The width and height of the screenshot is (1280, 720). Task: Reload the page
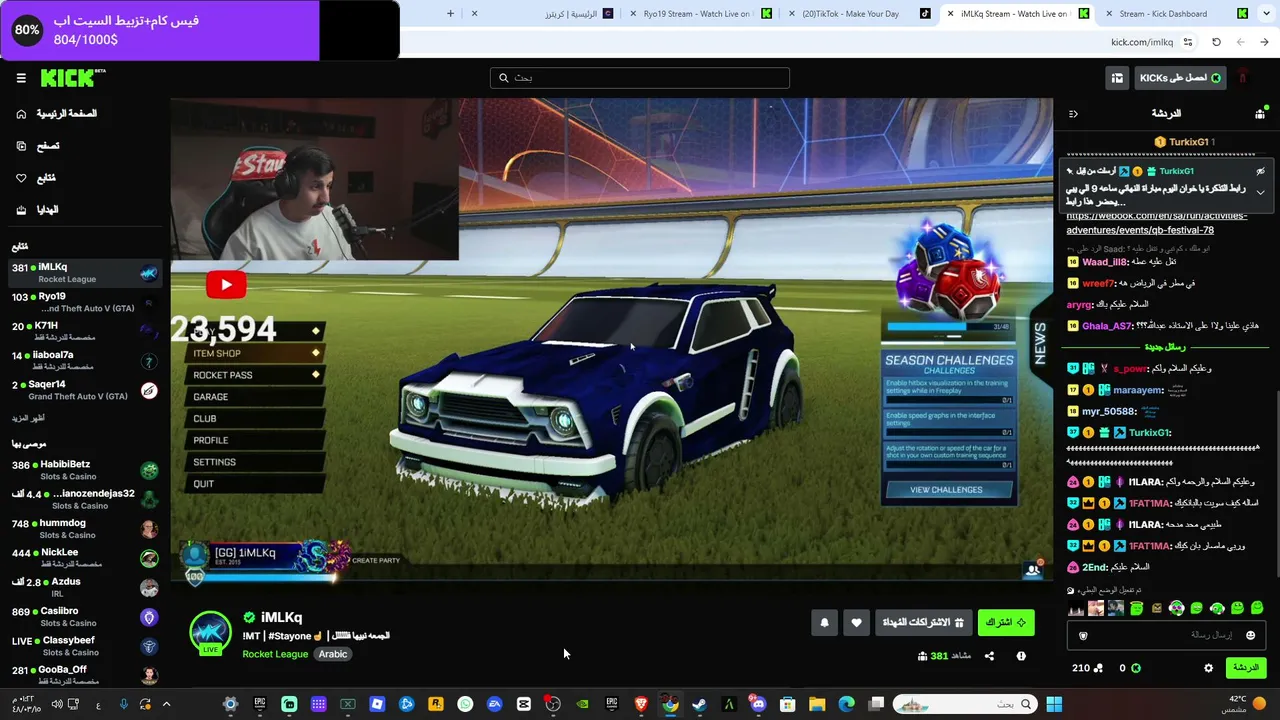tap(1216, 42)
